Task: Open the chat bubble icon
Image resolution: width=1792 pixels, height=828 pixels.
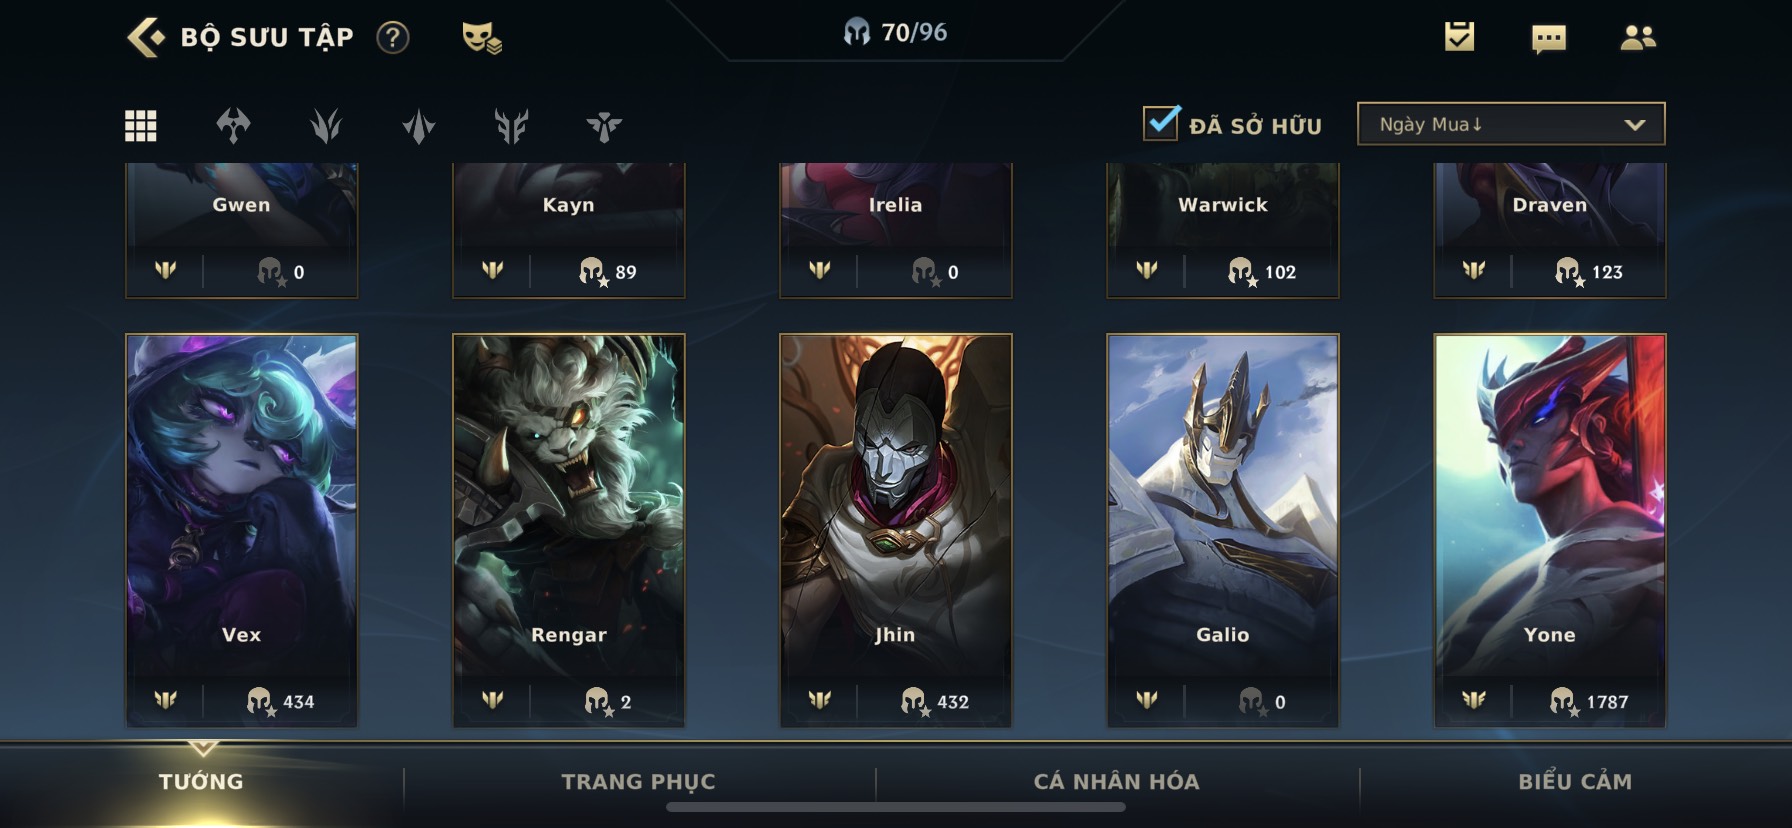Action: pos(1548,39)
